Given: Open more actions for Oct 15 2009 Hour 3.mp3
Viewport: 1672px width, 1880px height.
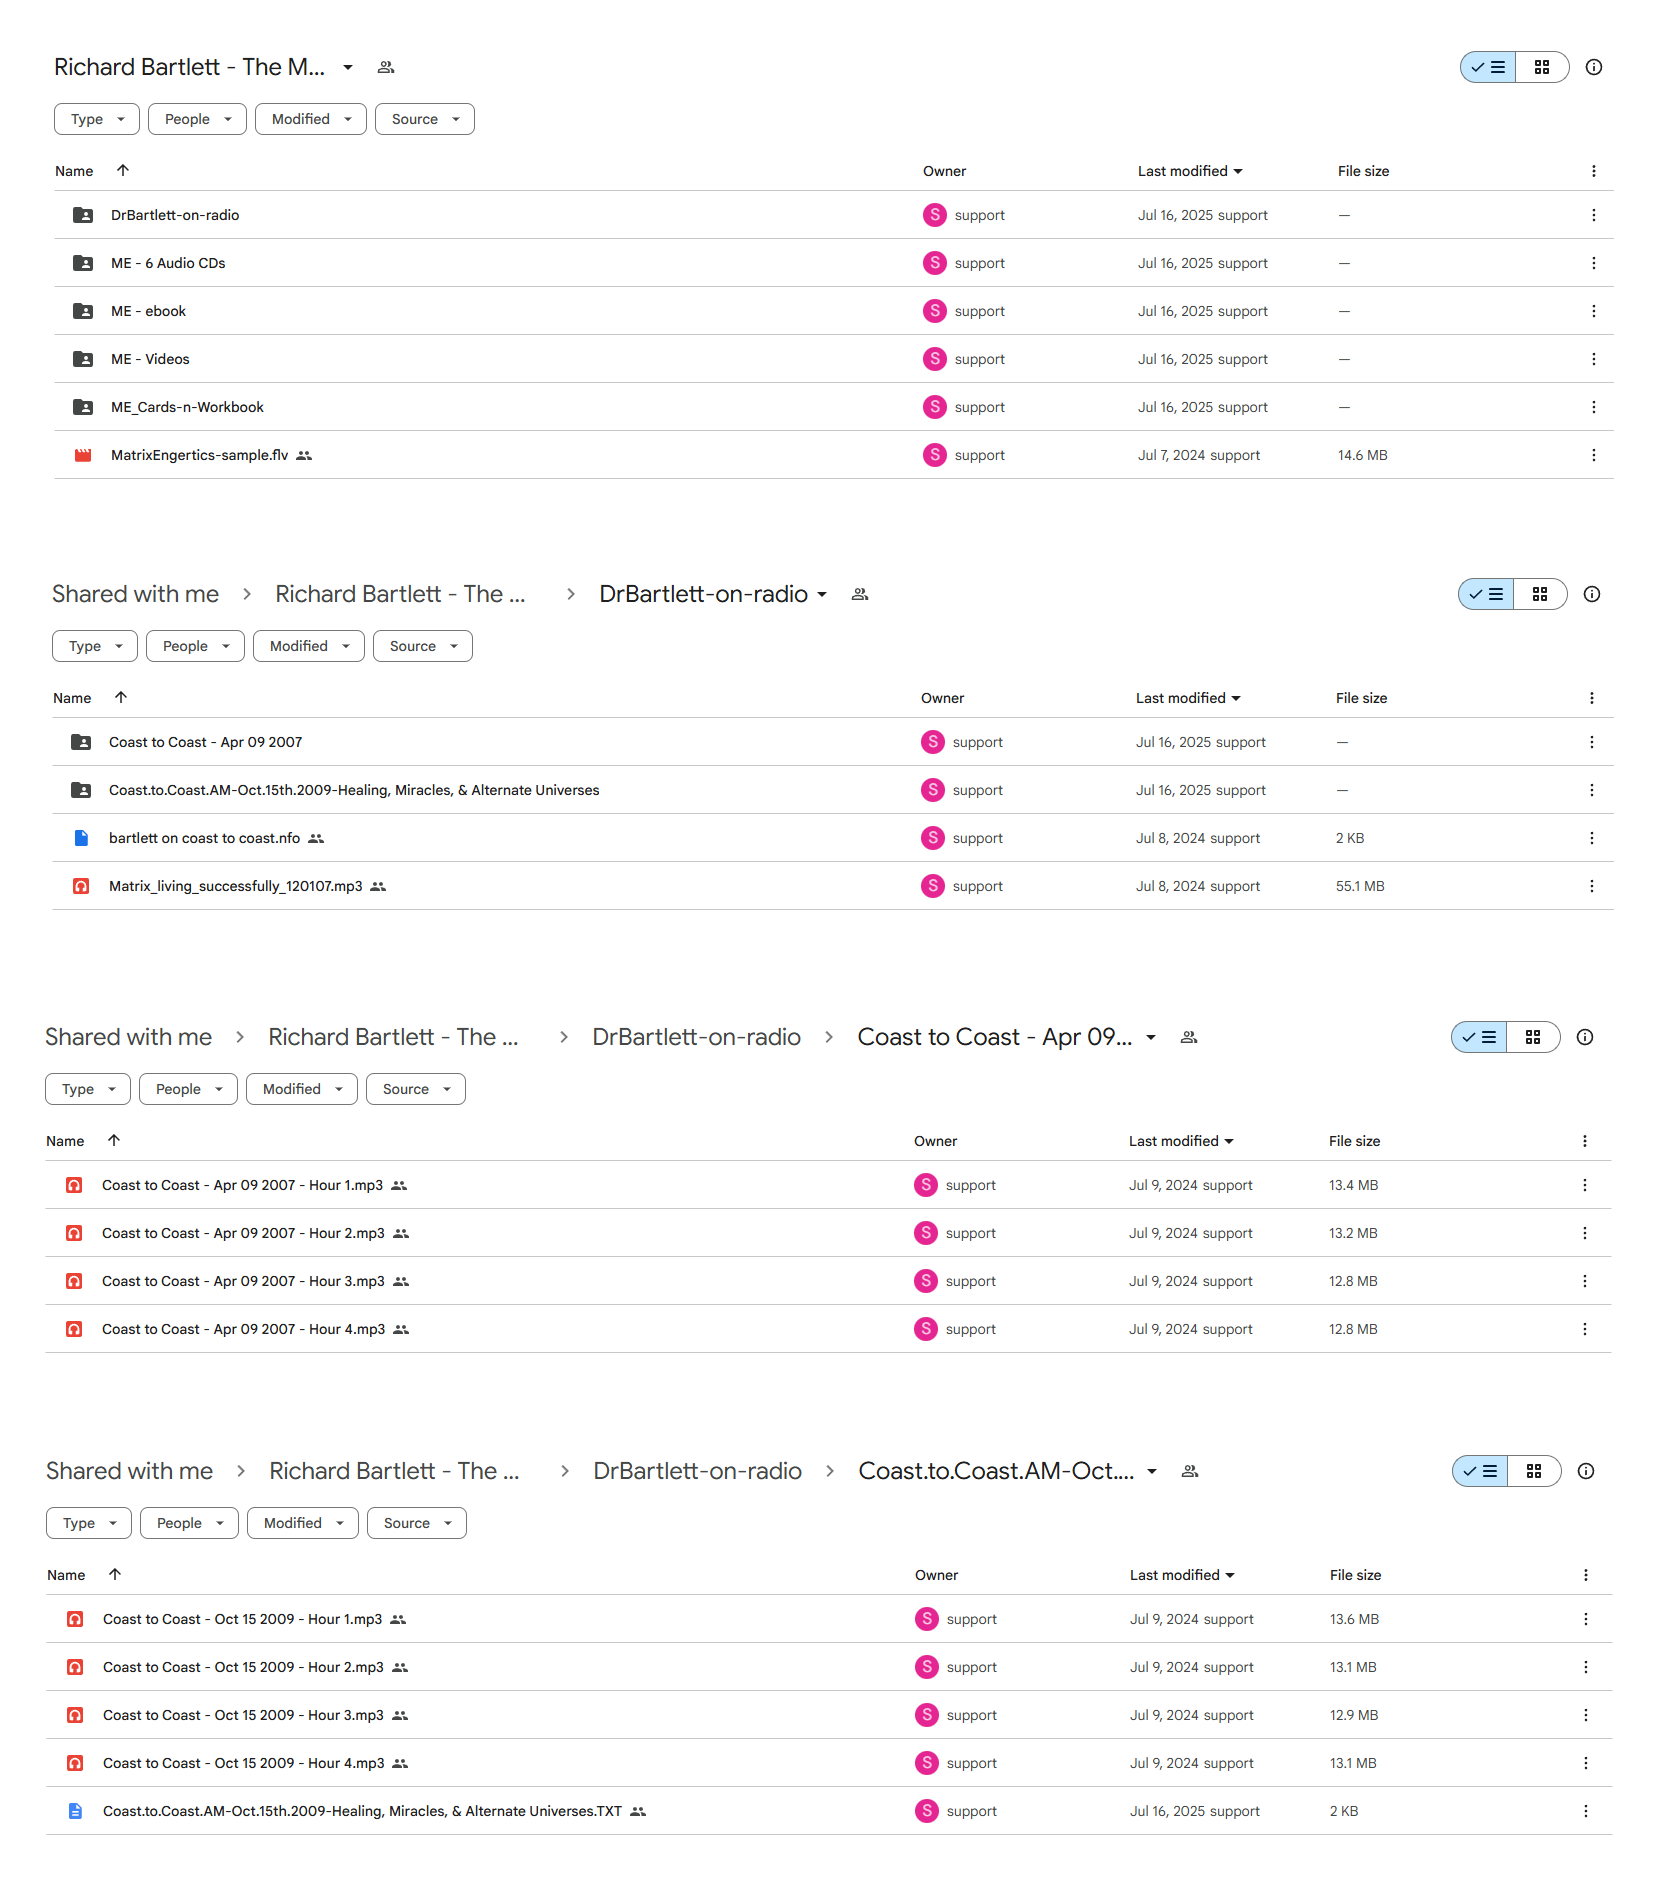Looking at the screenshot, I should point(1585,1715).
